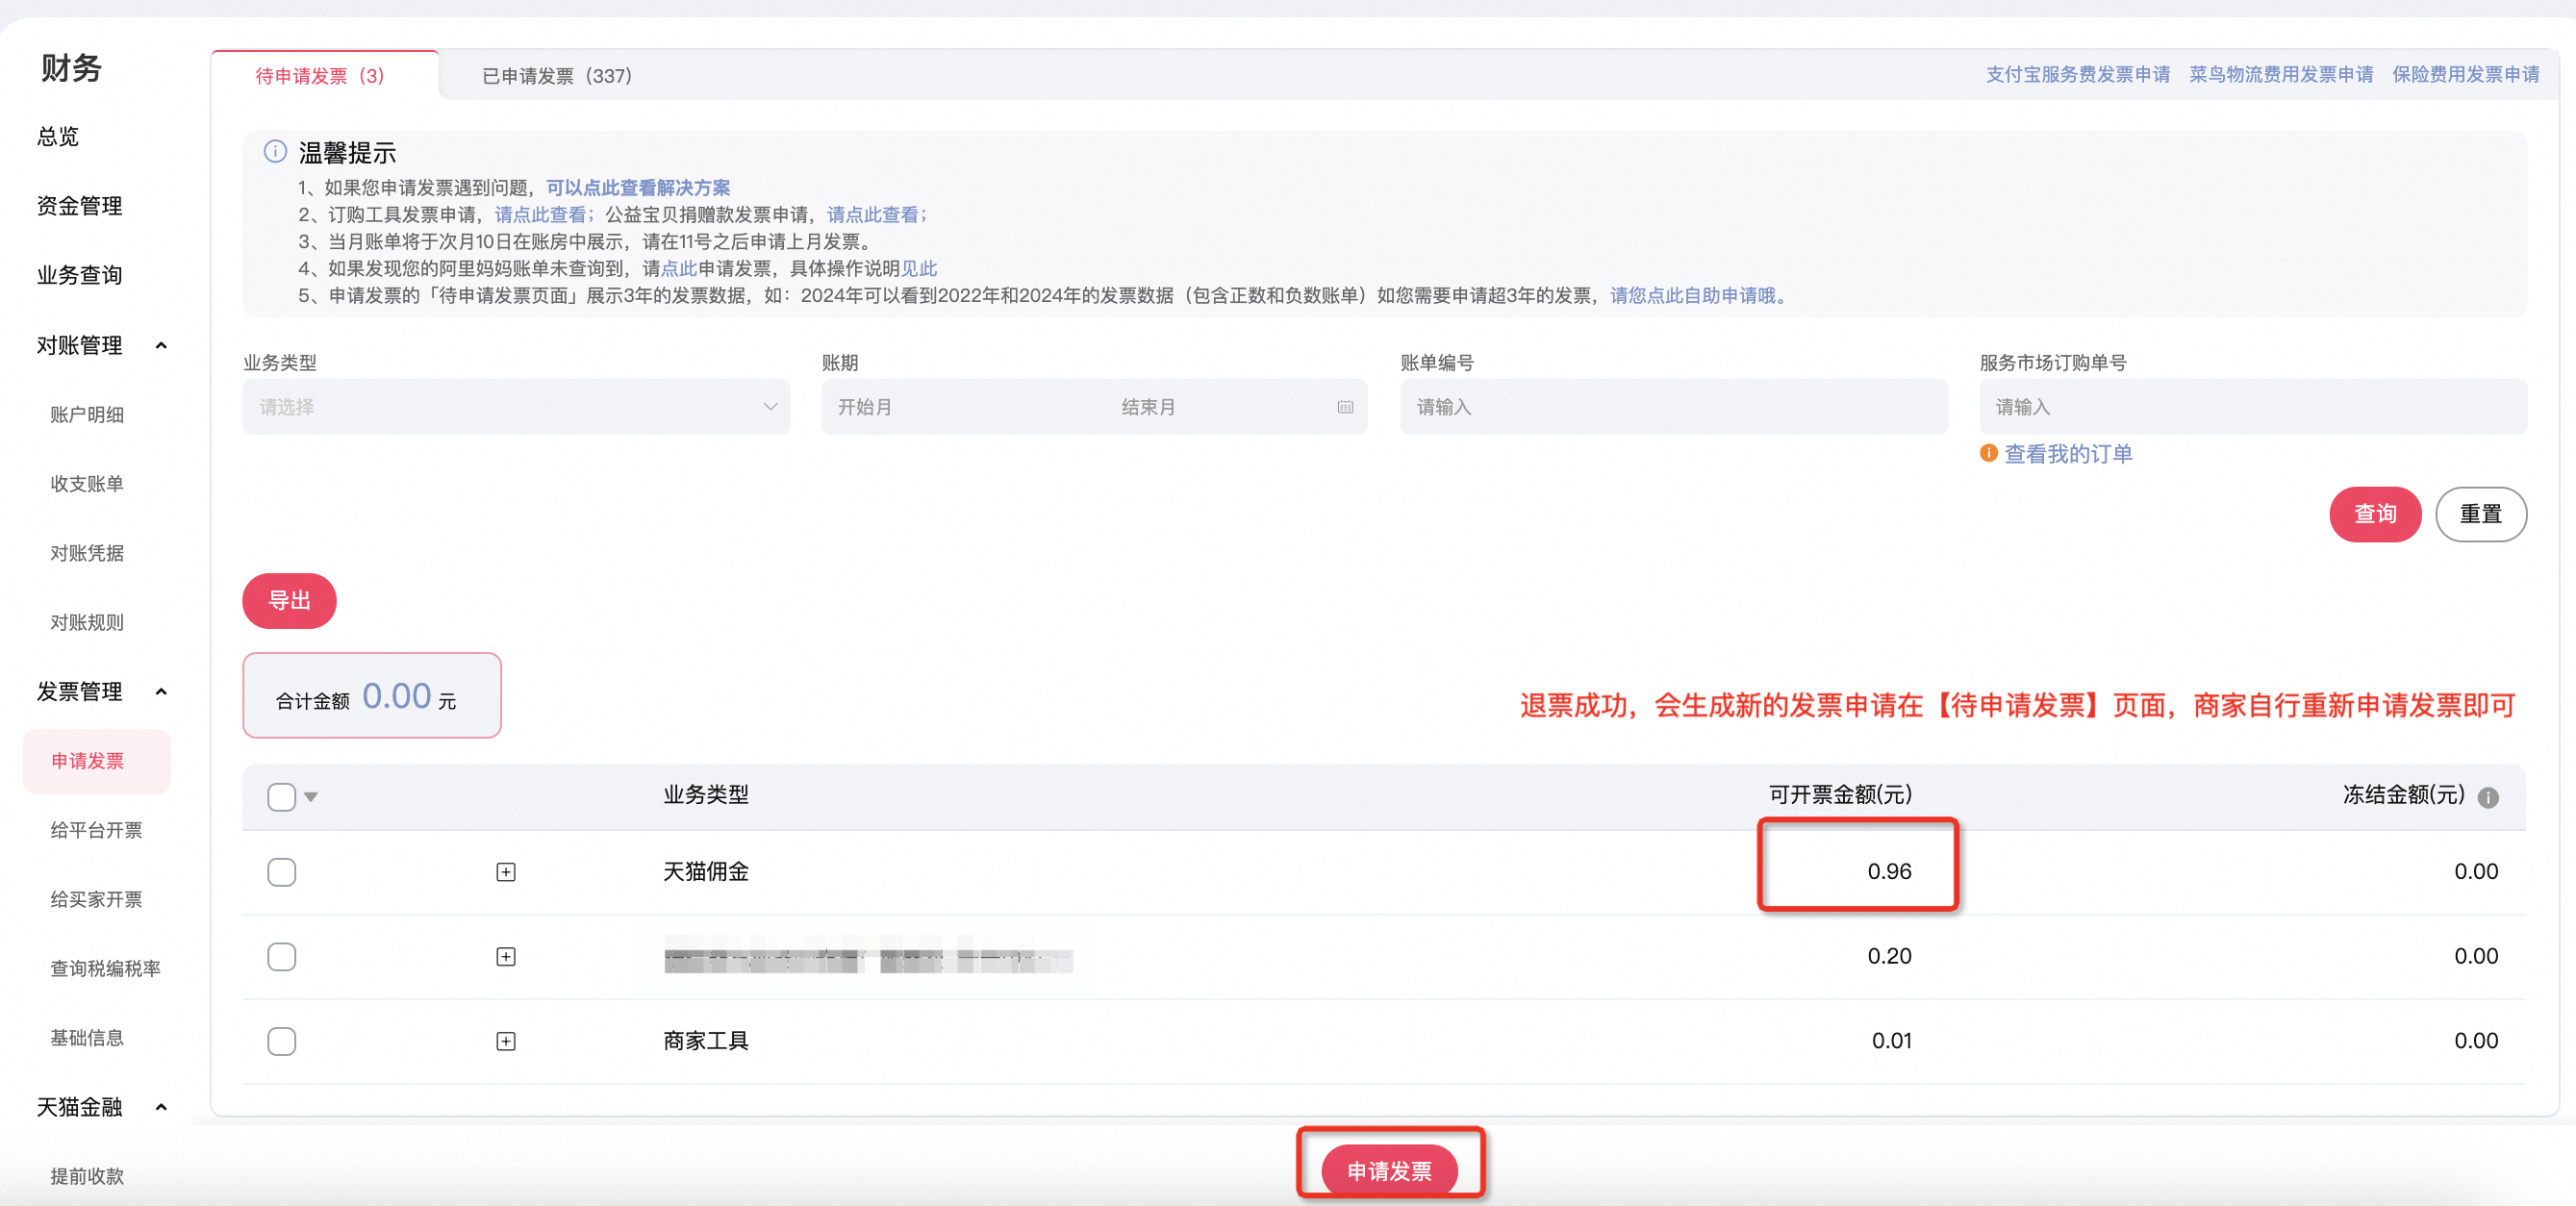2576x1206 pixels.
Task: Click the calendar icon in 账期 field
Action: 1345,407
